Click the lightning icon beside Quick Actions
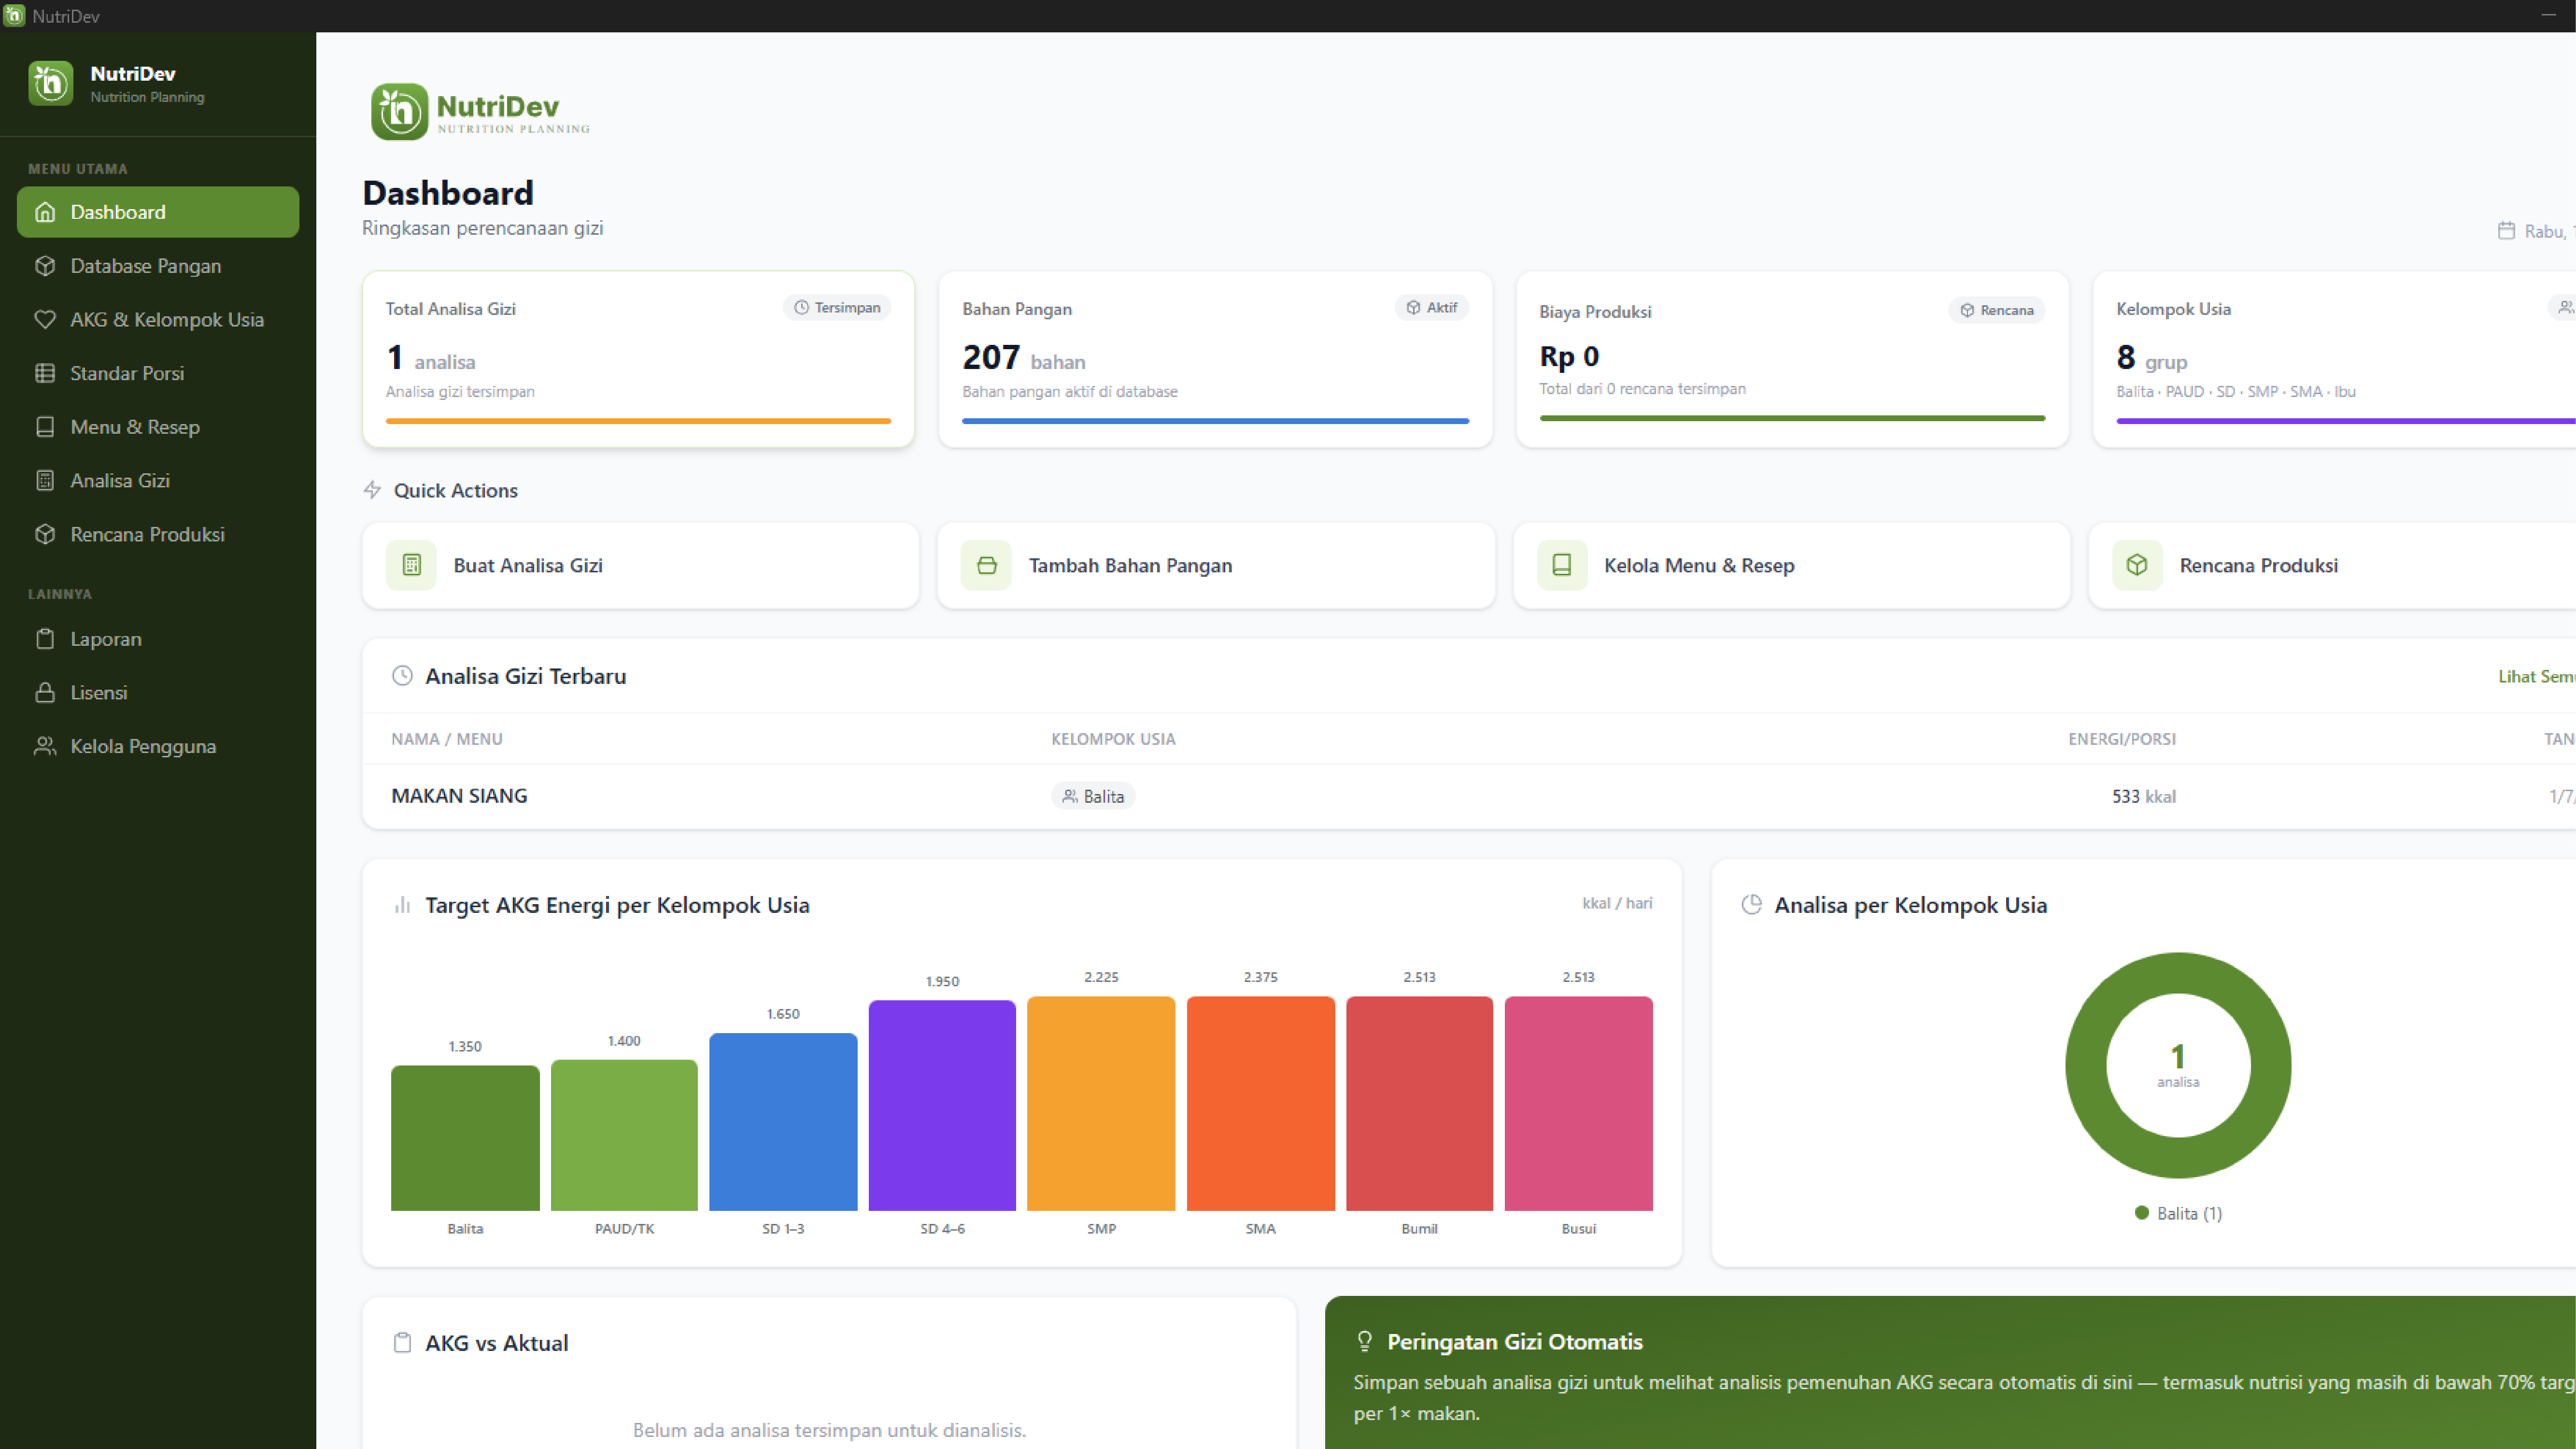 click(x=372, y=490)
